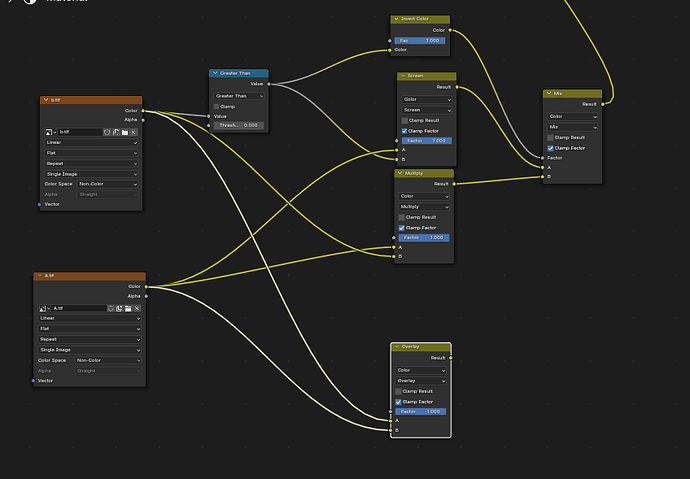Screen dimensions: 690x479
Task: Collapse the Invert Color node
Action: (x=396, y=19)
